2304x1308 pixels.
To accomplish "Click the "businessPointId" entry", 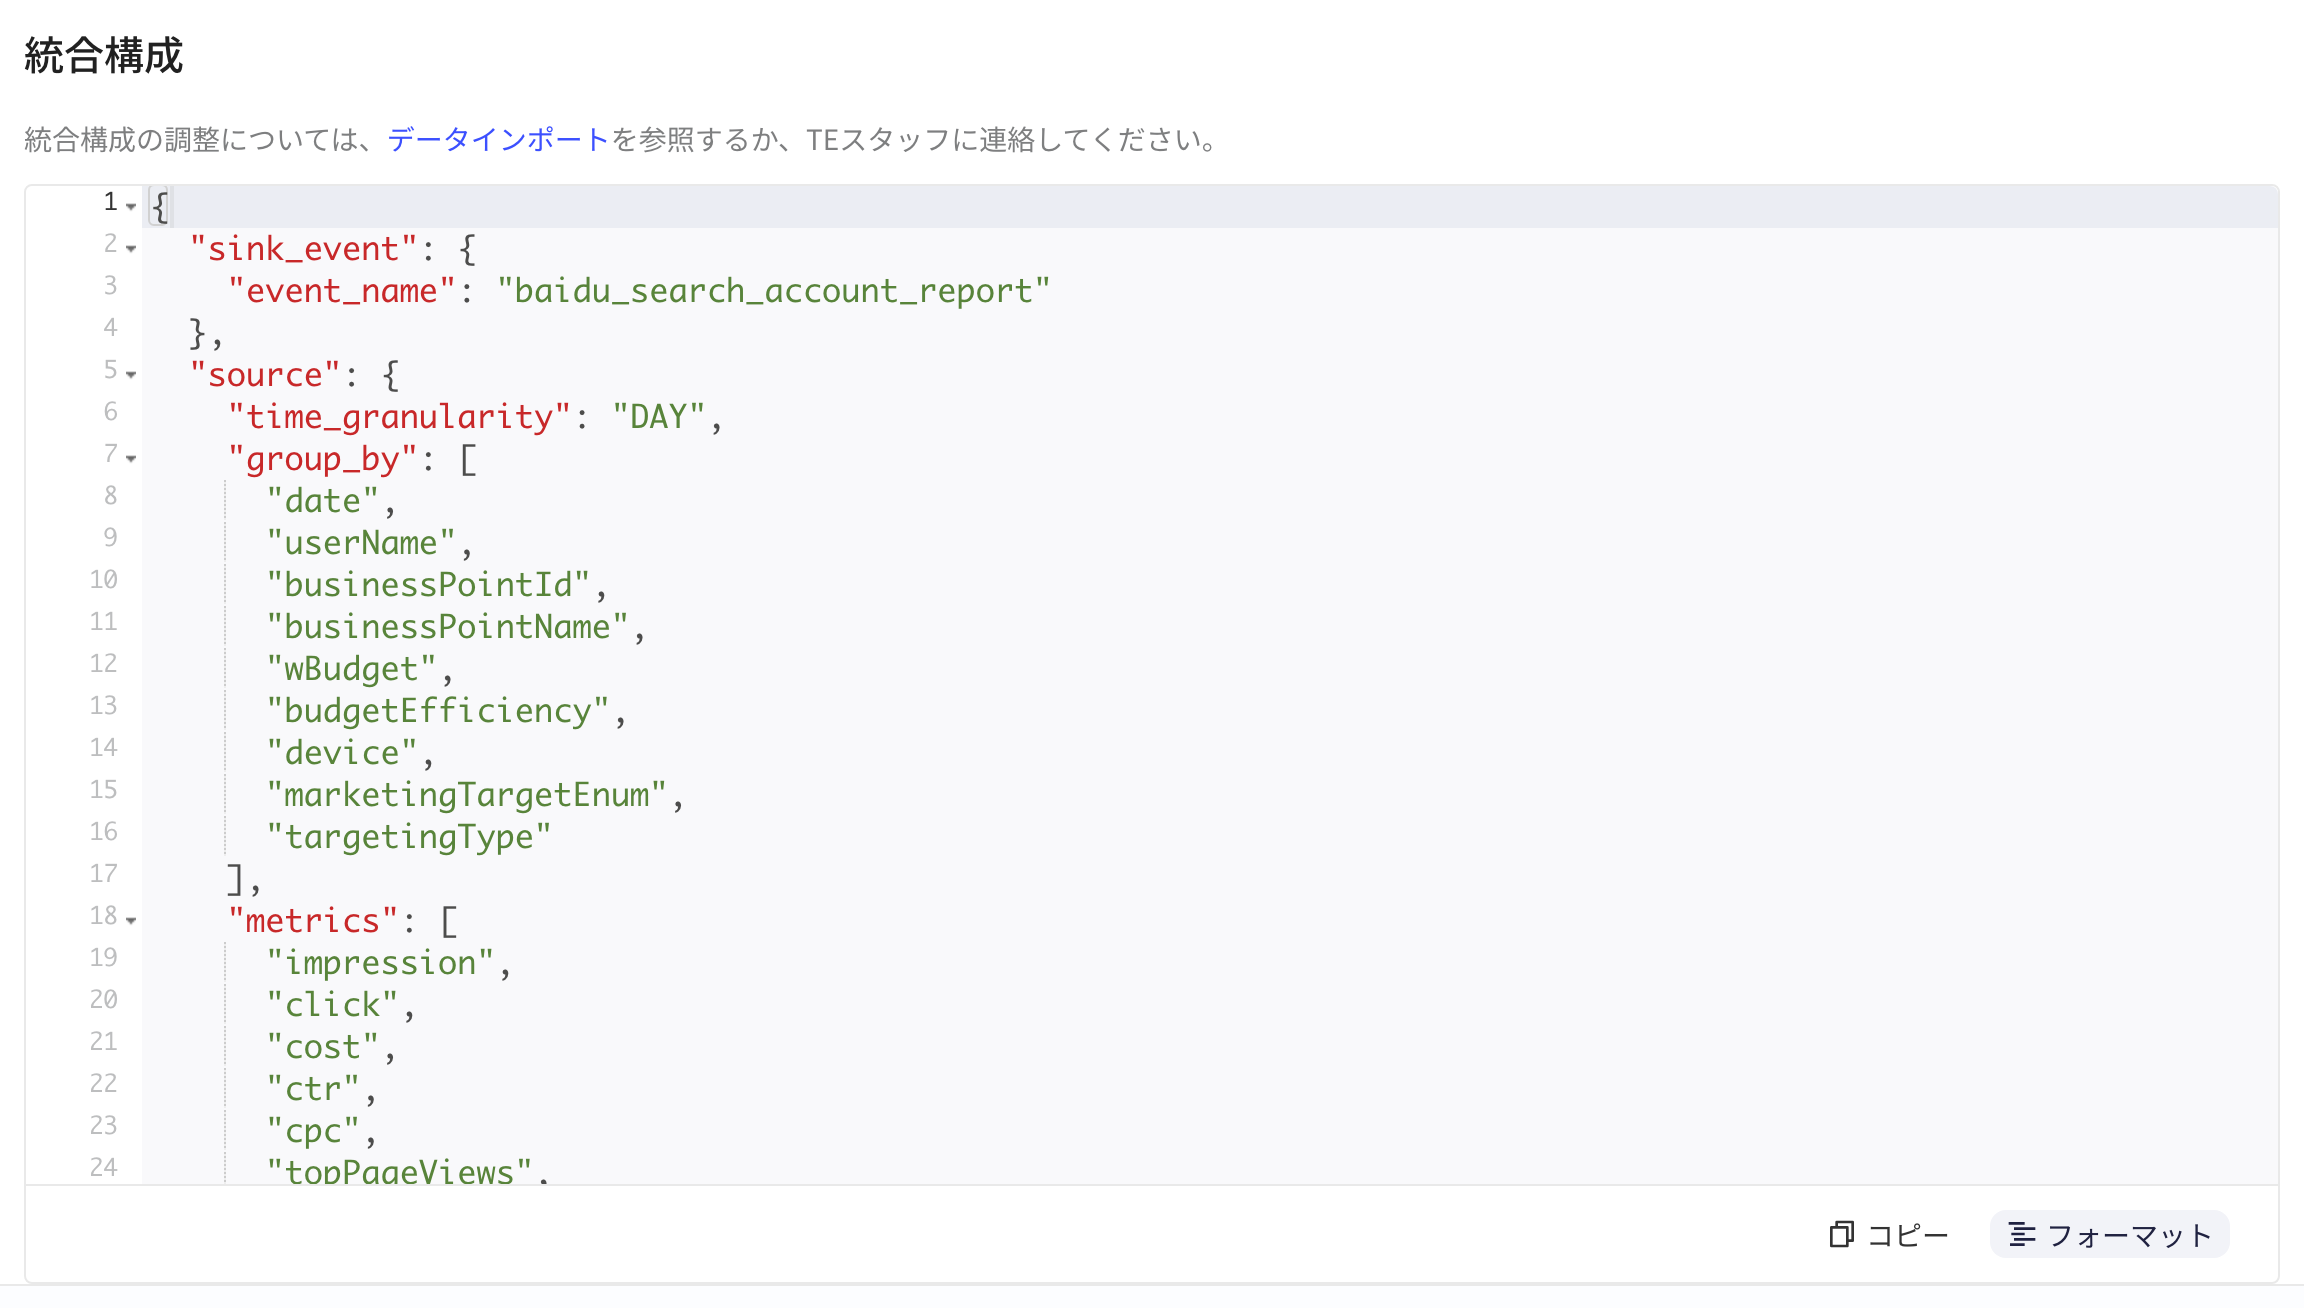I will [428, 585].
